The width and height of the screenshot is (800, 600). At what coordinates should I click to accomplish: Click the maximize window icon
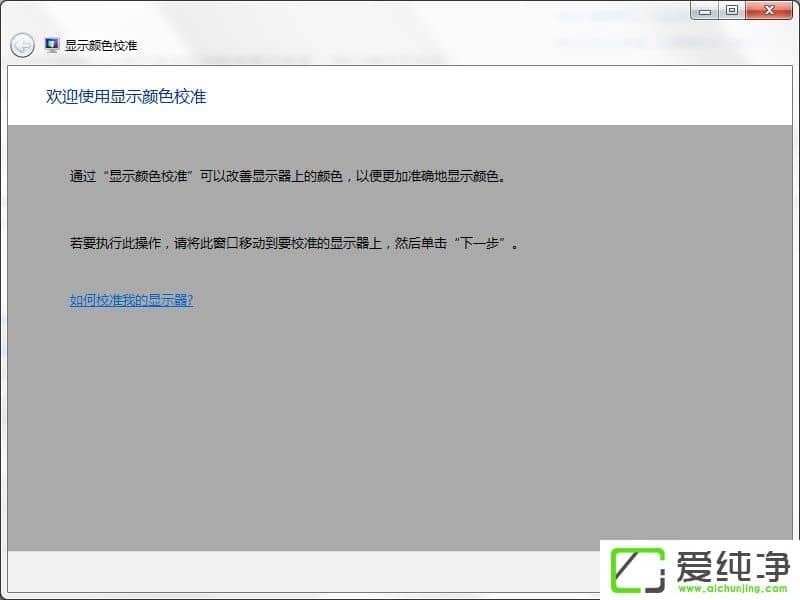[730, 11]
